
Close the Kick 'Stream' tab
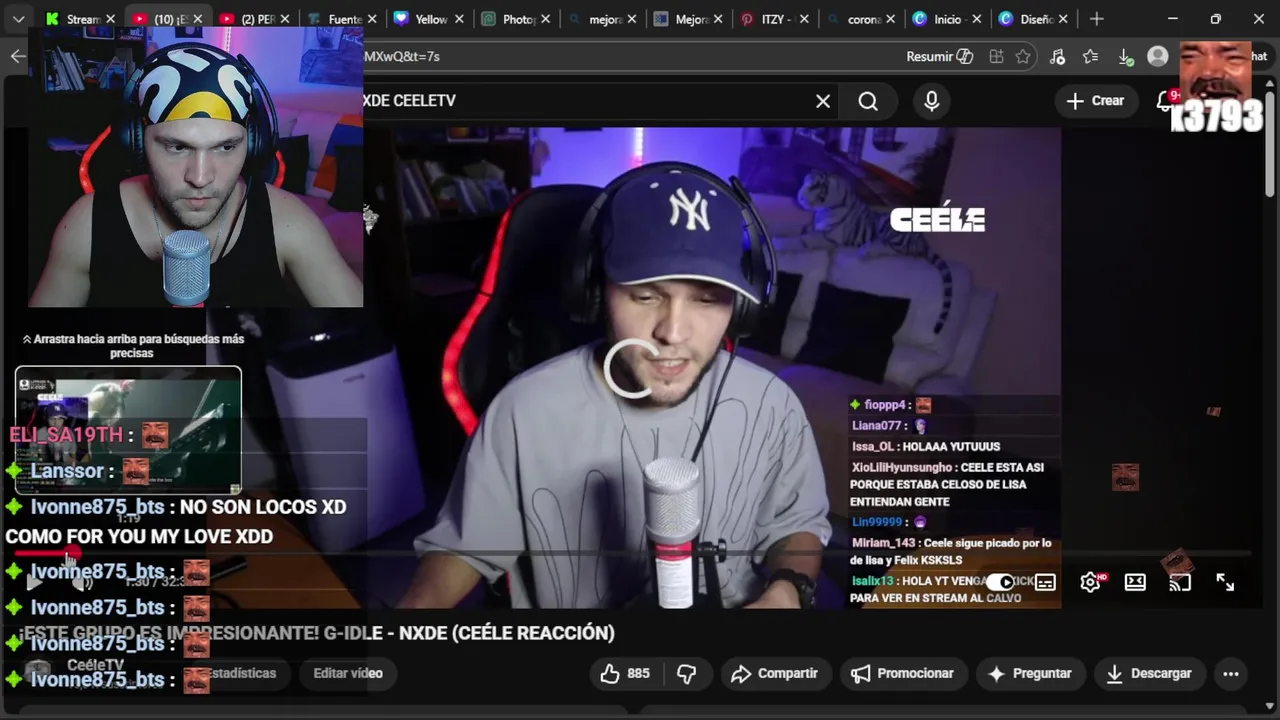click(110, 19)
